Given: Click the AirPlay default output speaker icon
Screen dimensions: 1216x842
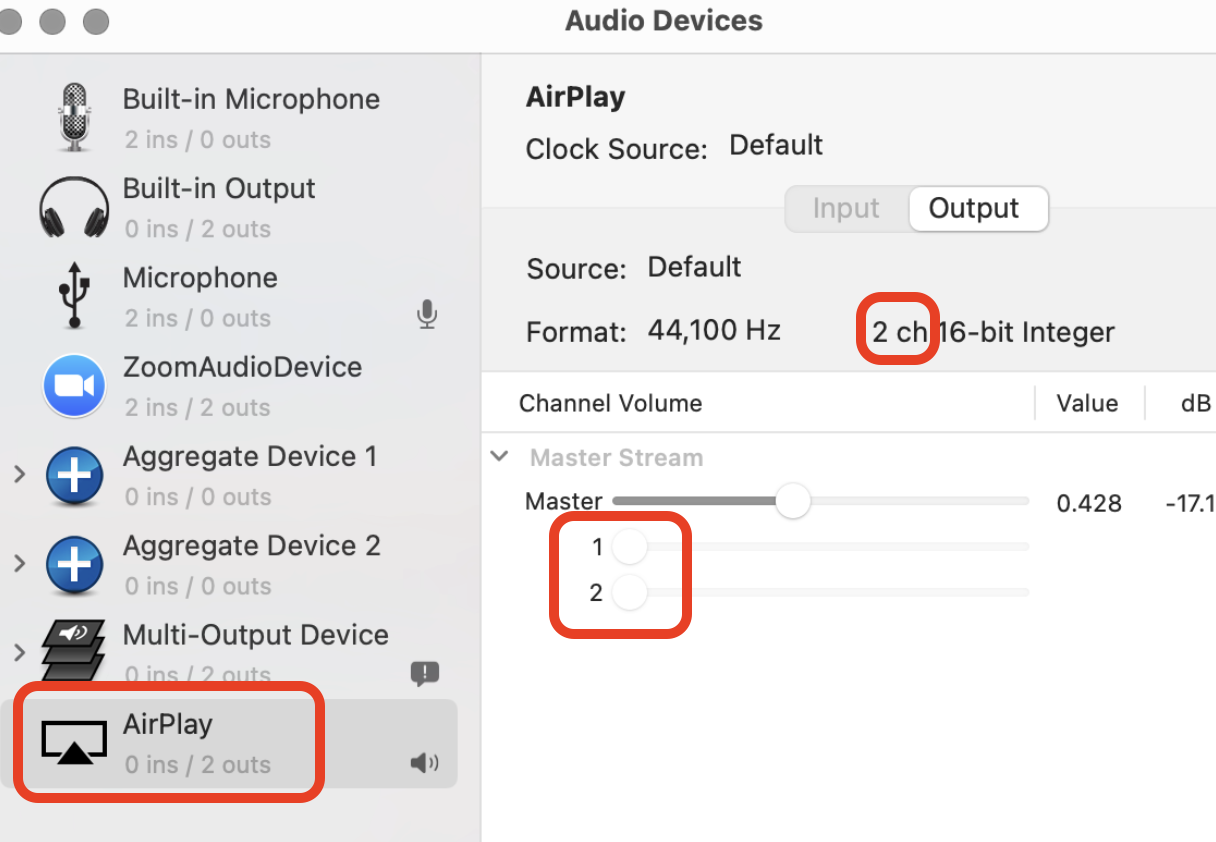Looking at the screenshot, I should coord(425,764).
